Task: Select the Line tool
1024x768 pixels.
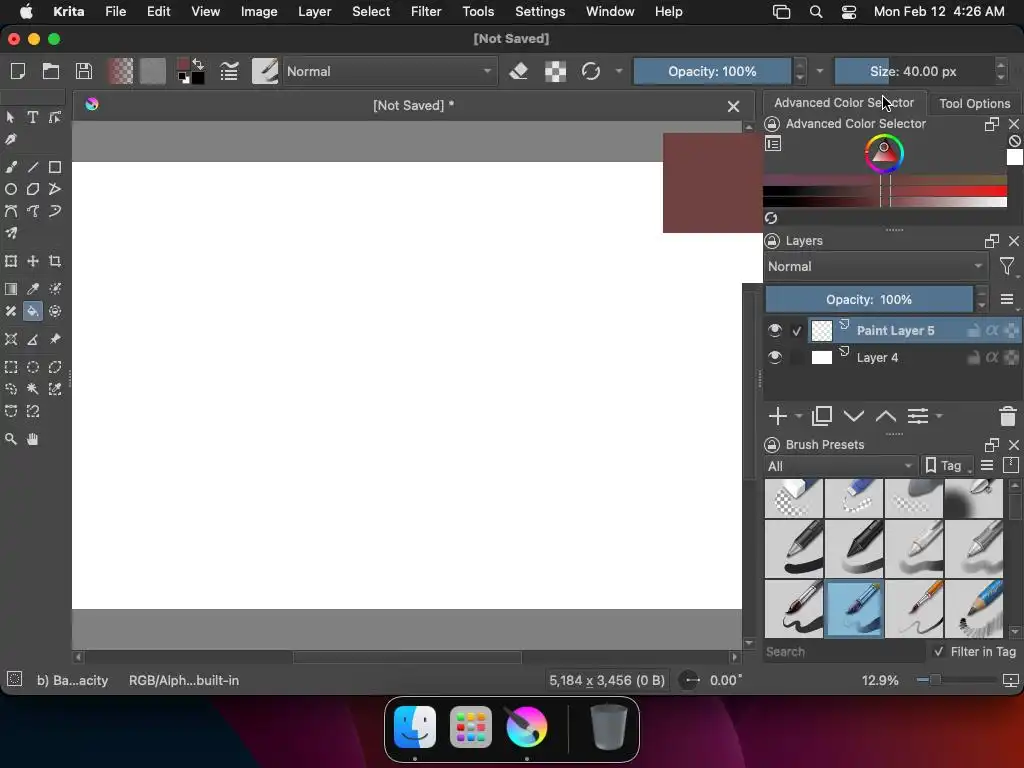Action: point(33,167)
